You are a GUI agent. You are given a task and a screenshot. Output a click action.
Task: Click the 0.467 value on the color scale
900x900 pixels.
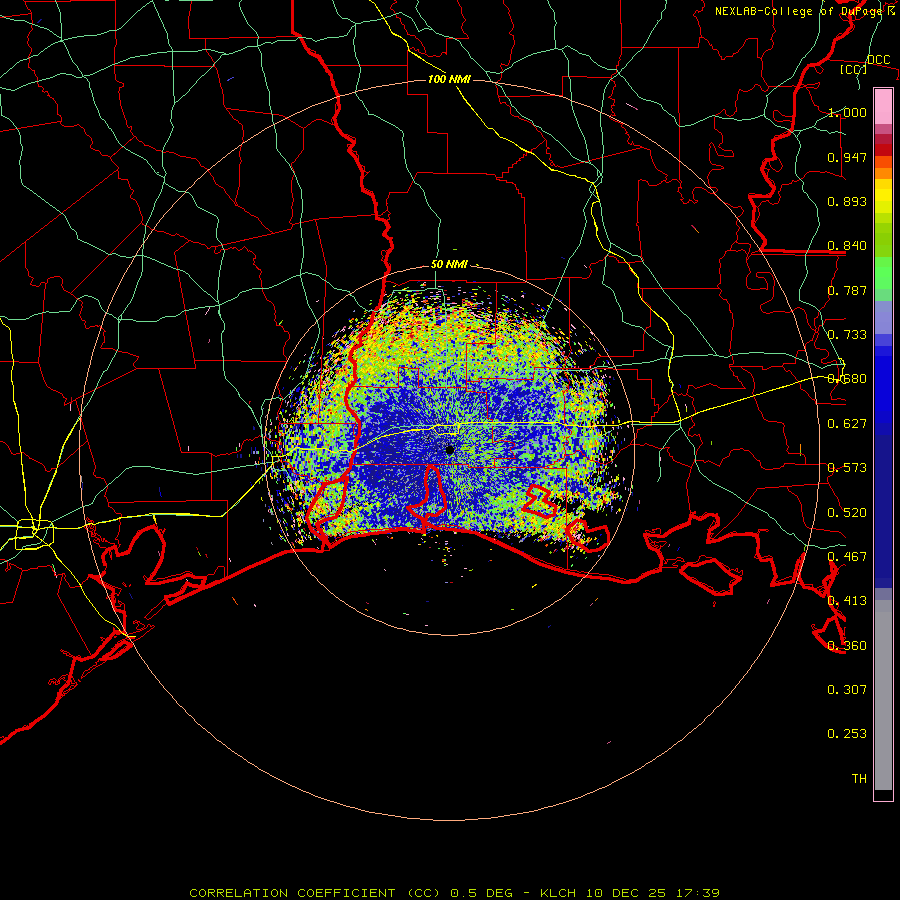847,557
